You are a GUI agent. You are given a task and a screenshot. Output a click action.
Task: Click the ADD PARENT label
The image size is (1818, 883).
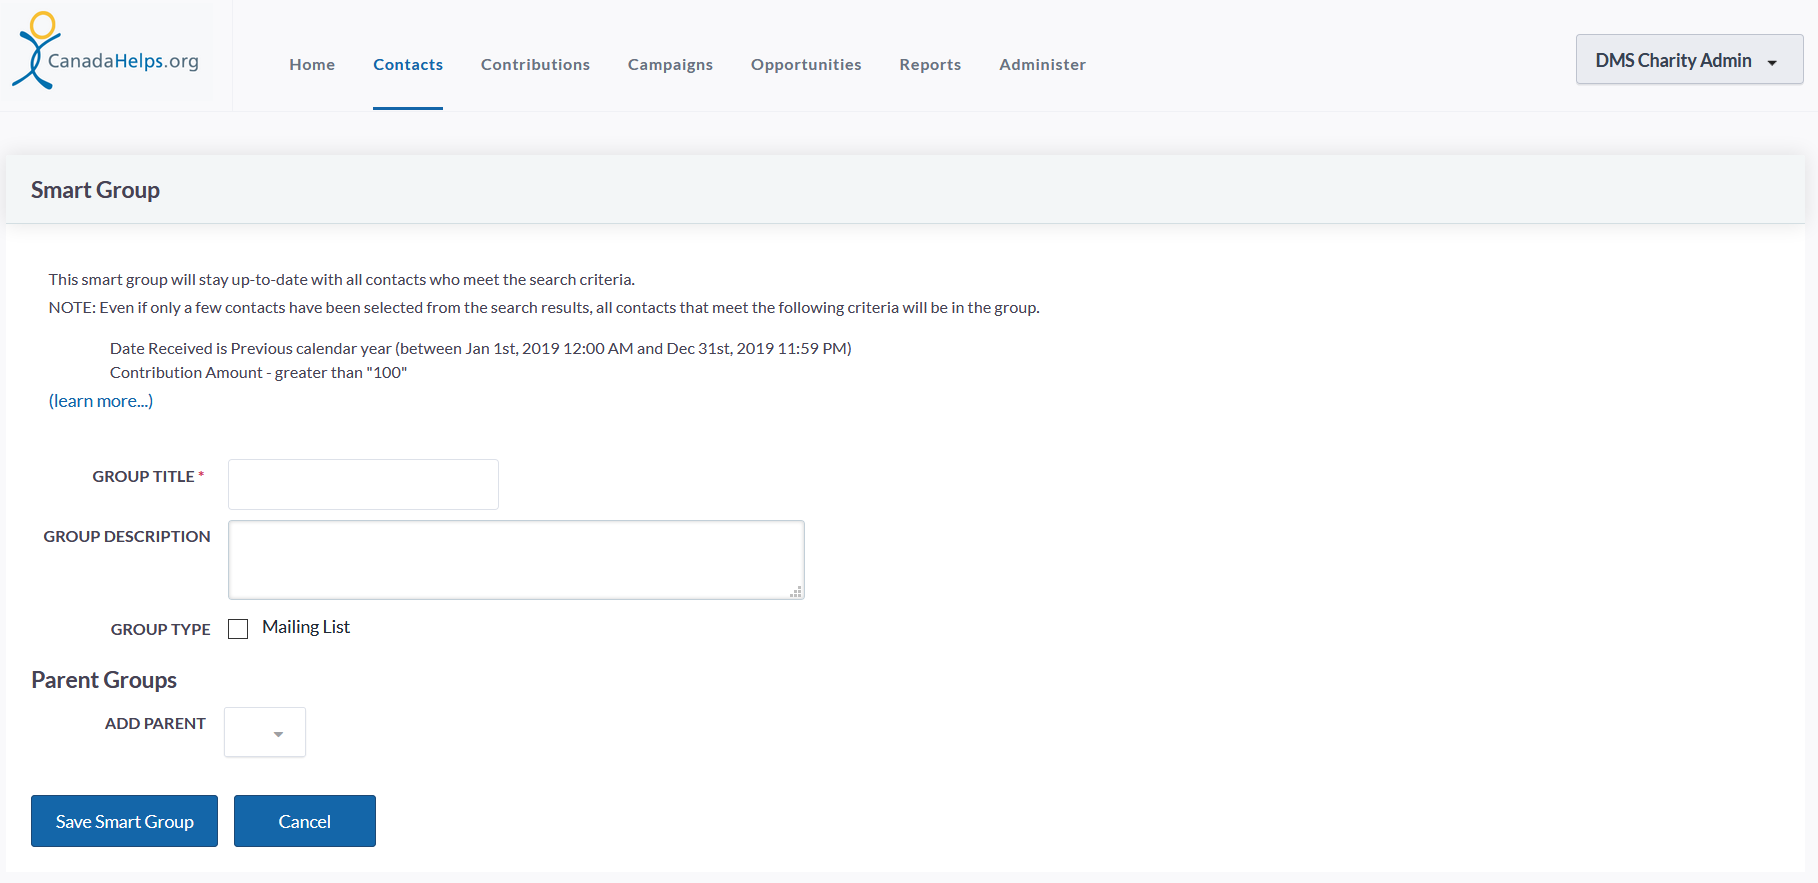coord(155,724)
